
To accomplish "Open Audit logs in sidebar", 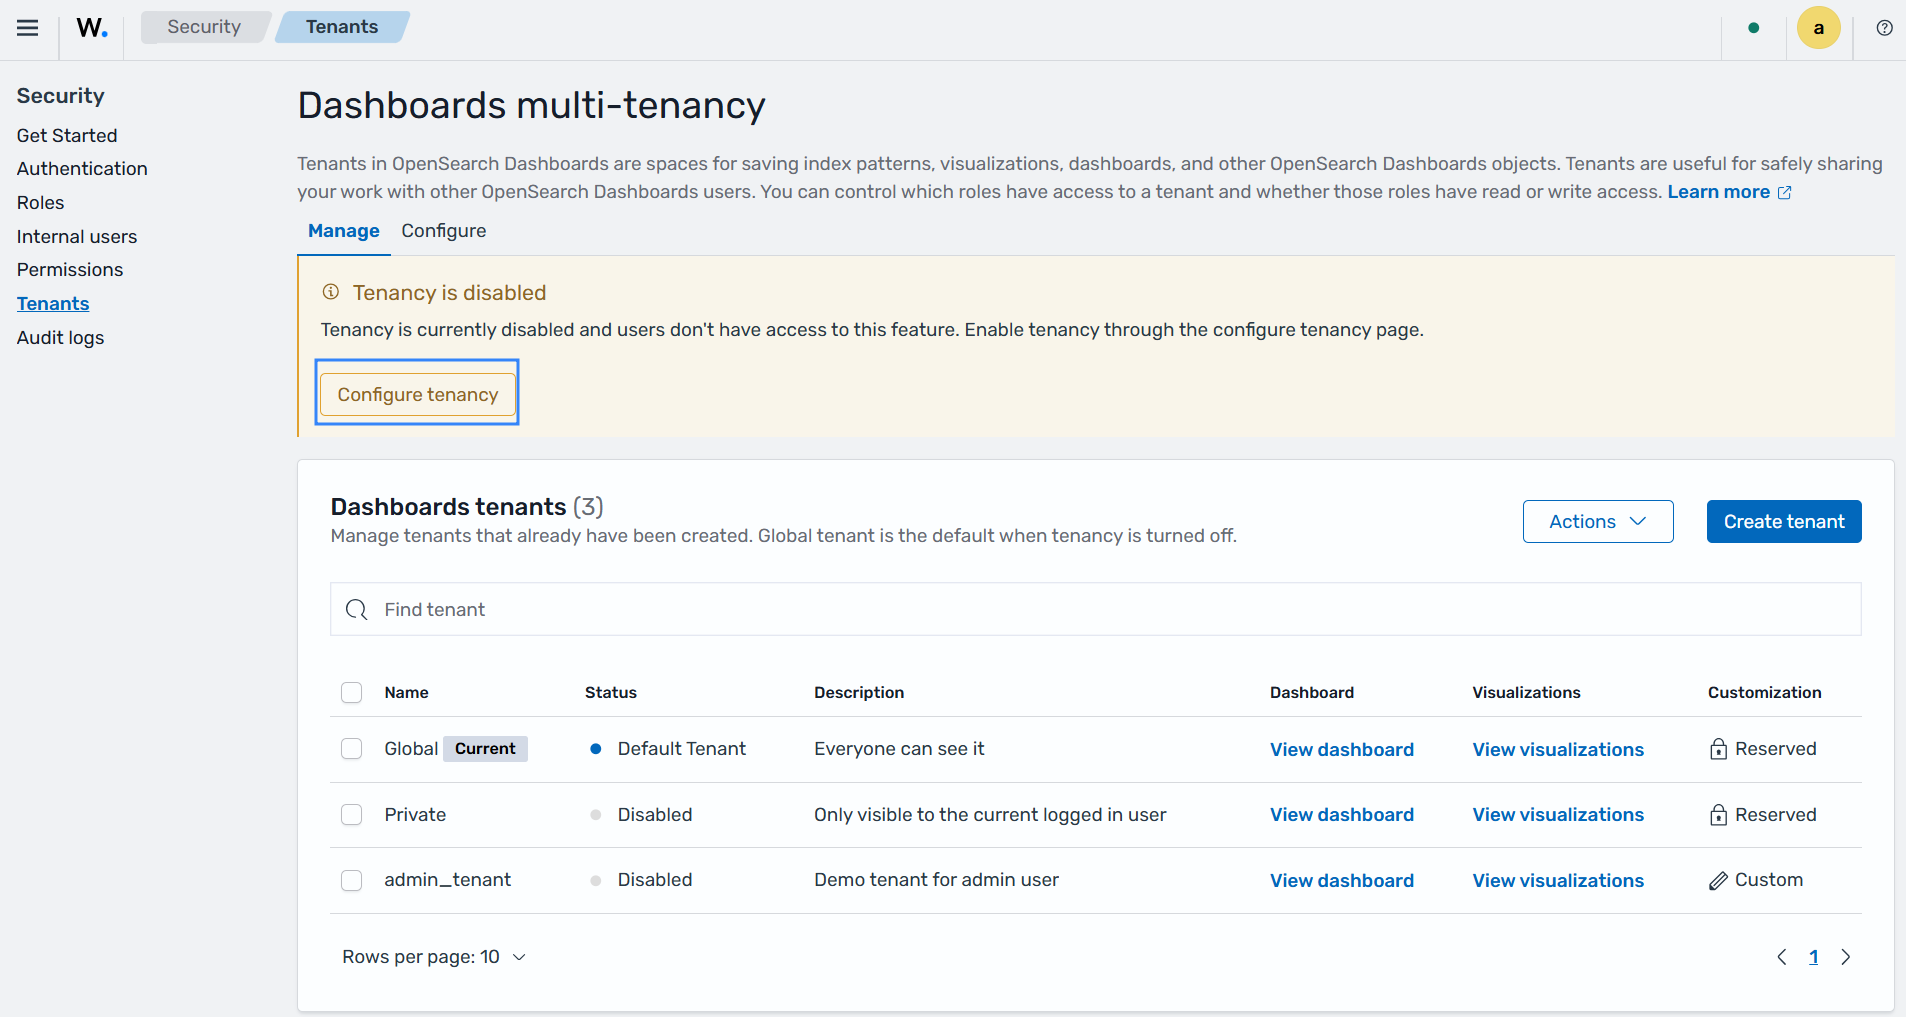I will pos(60,338).
